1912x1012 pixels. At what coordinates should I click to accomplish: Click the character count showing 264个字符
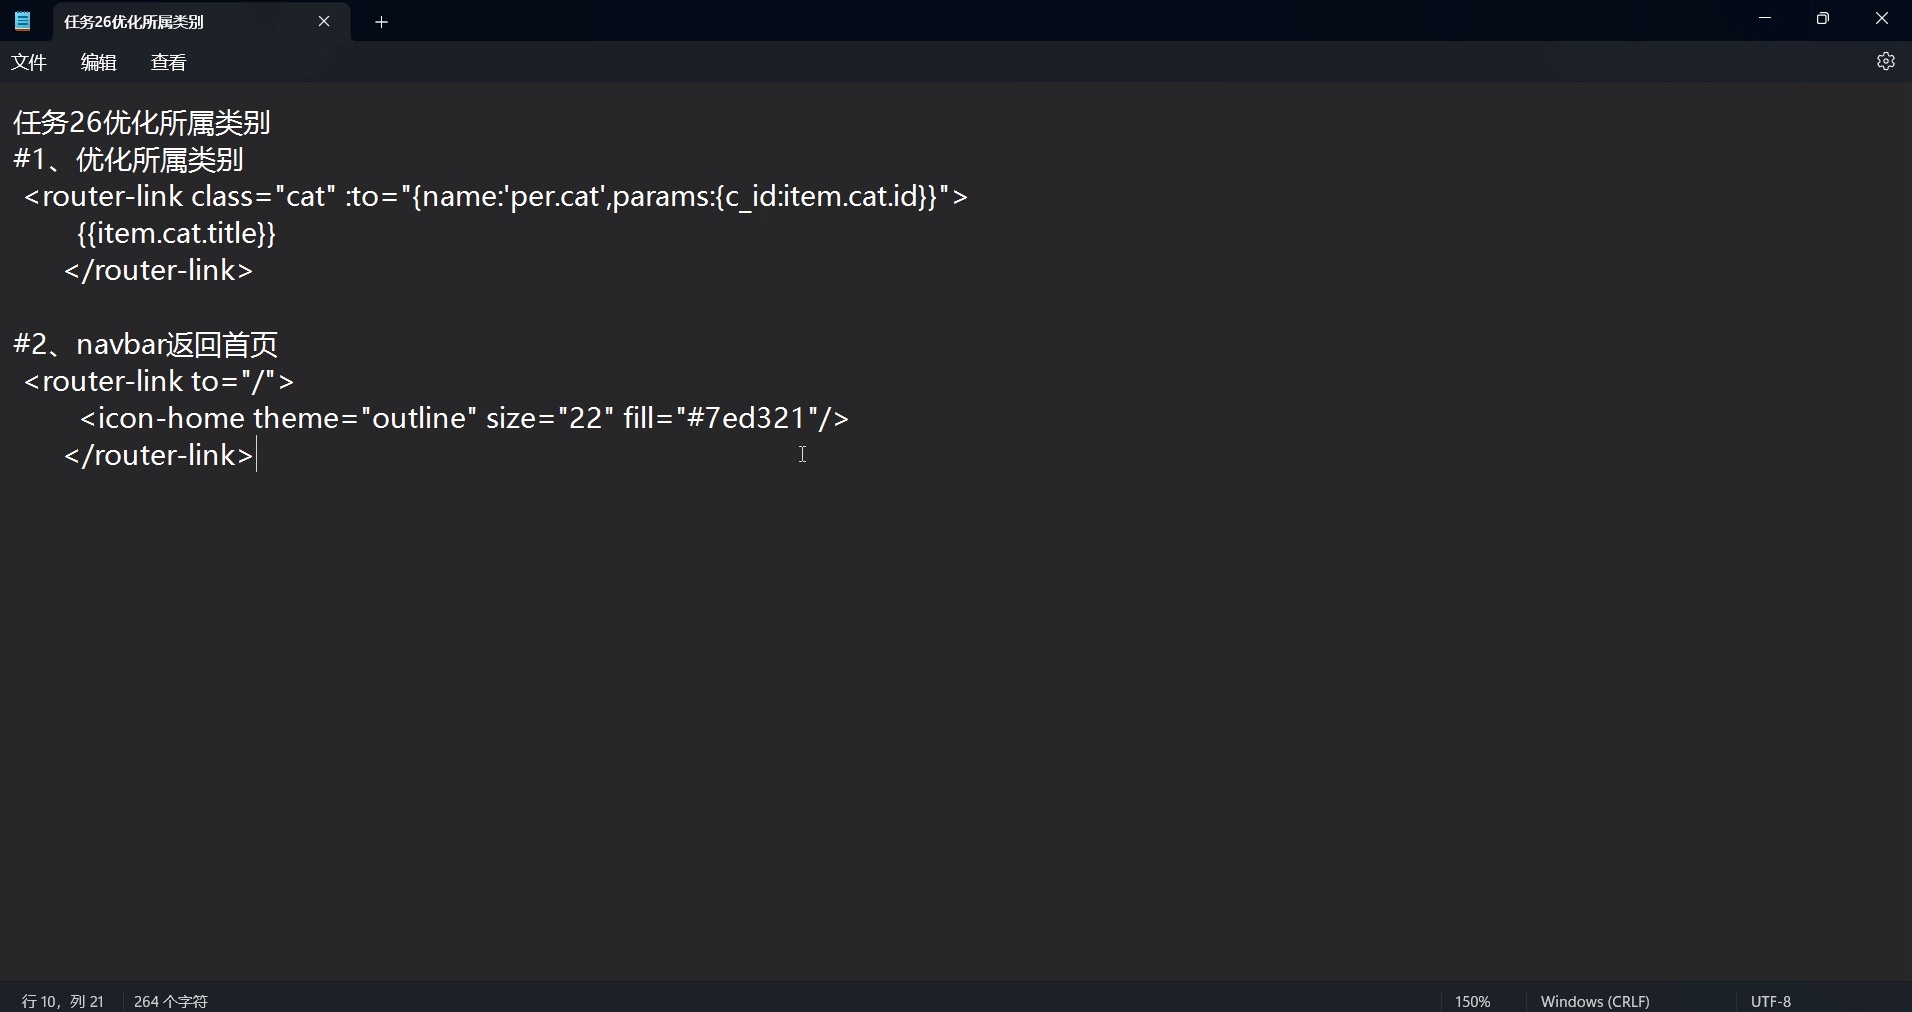[x=170, y=1000]
